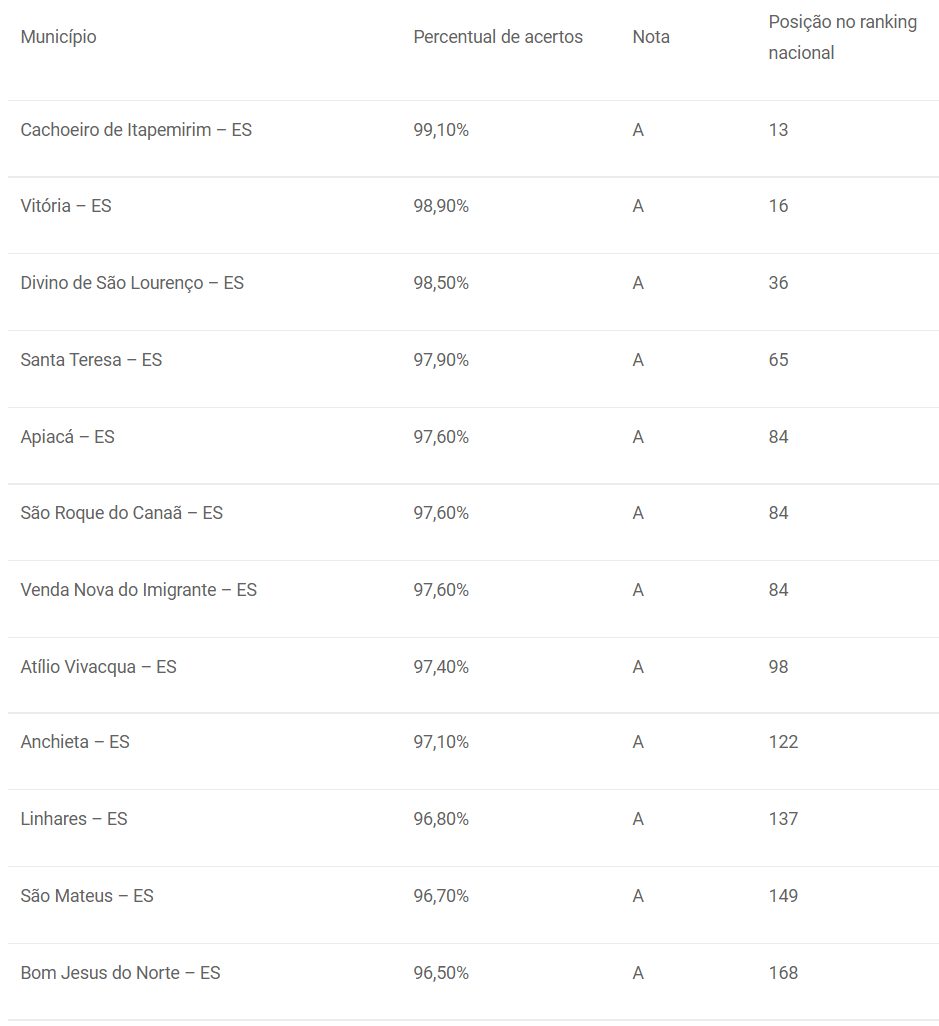Click Venda Nova do Imigrante – ES
939x1026 pixels.
click(x=139, y=590)
